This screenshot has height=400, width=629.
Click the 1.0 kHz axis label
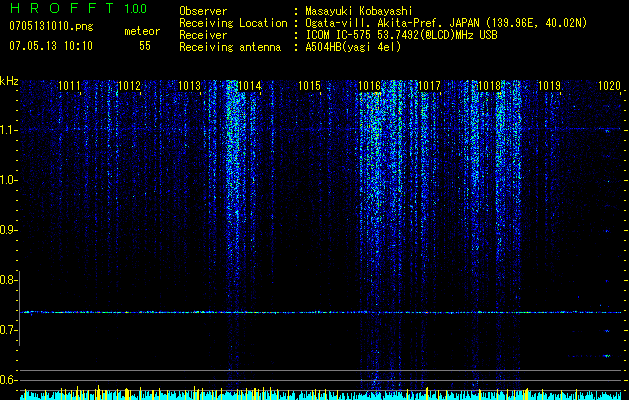click(x=8, y=180)
